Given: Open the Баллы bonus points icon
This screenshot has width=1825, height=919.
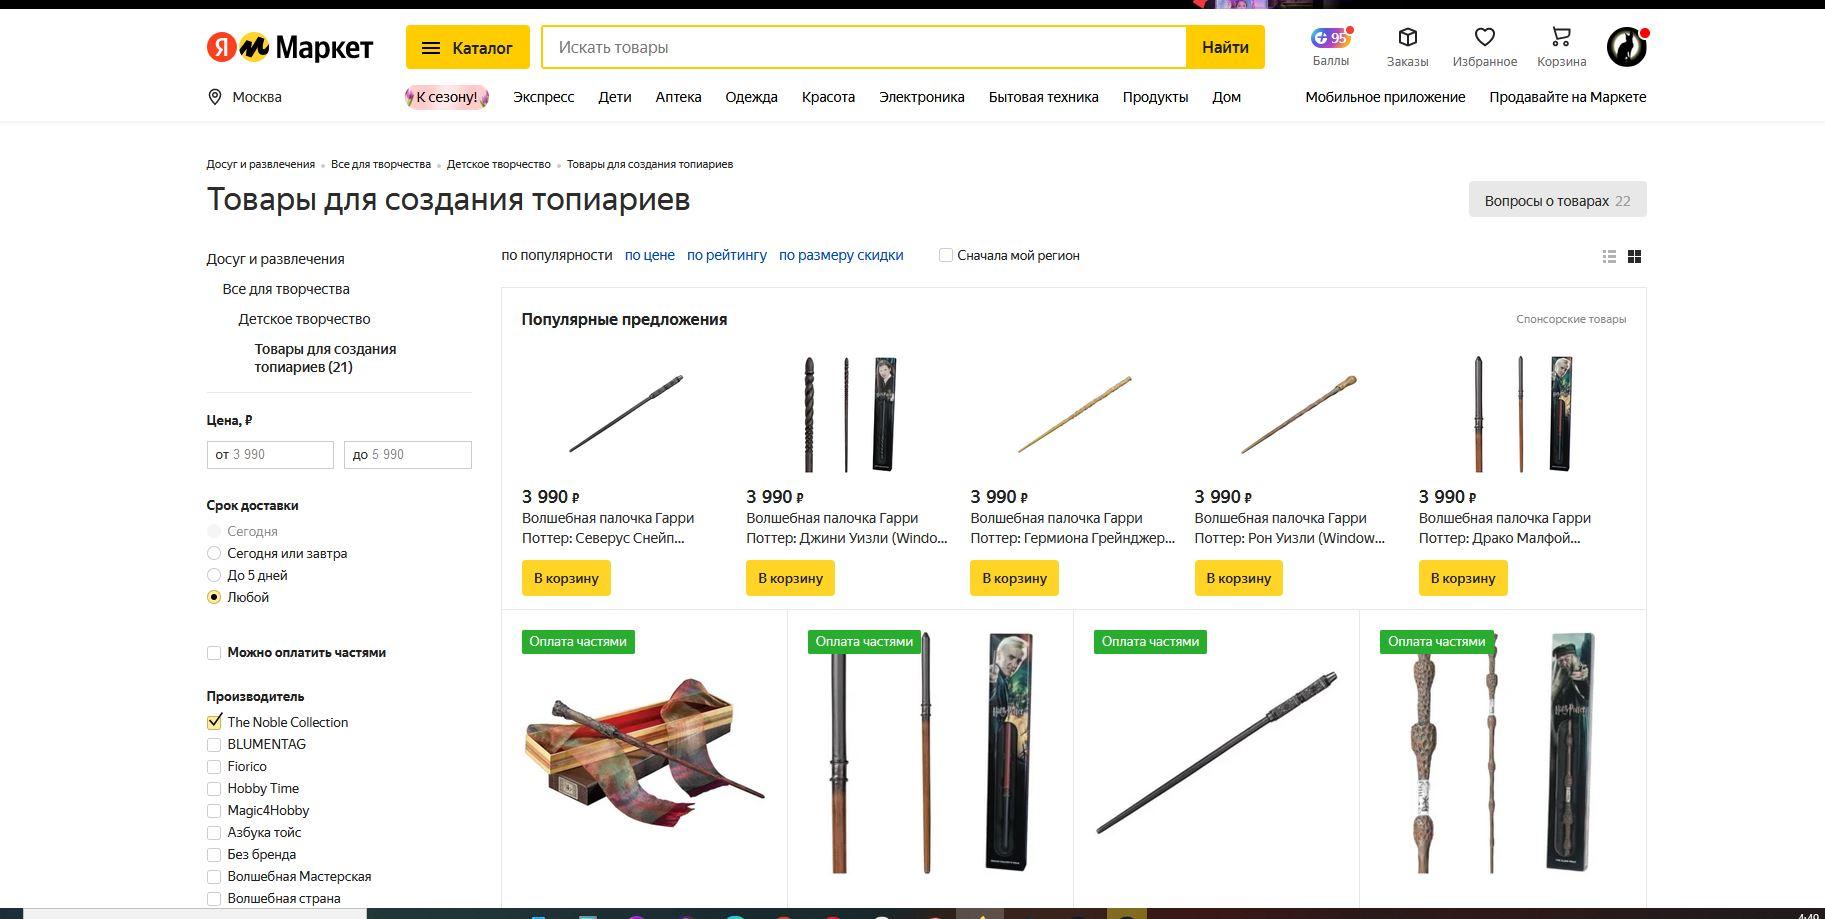Looking at the screenshot, I should 1330,38.
